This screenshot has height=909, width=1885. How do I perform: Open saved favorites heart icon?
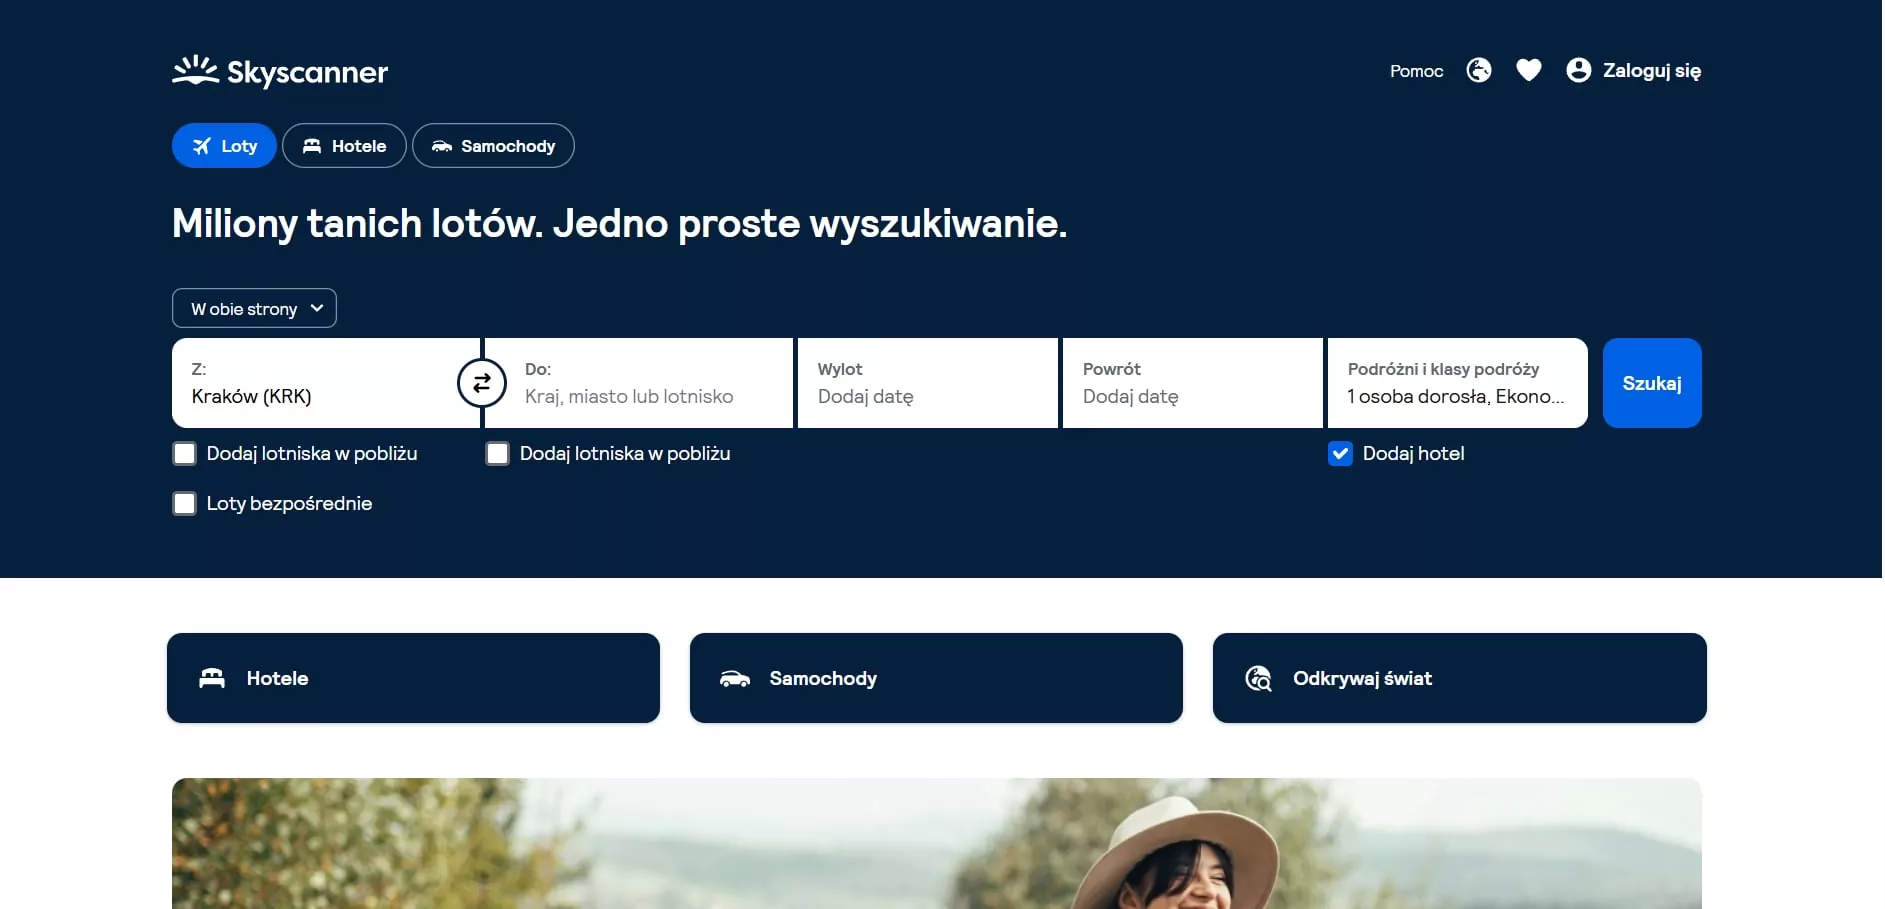pos(1528,70)
